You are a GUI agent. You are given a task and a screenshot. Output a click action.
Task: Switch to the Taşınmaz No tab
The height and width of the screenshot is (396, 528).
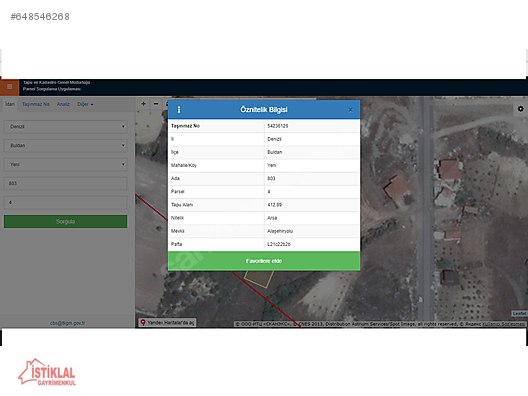36,104
